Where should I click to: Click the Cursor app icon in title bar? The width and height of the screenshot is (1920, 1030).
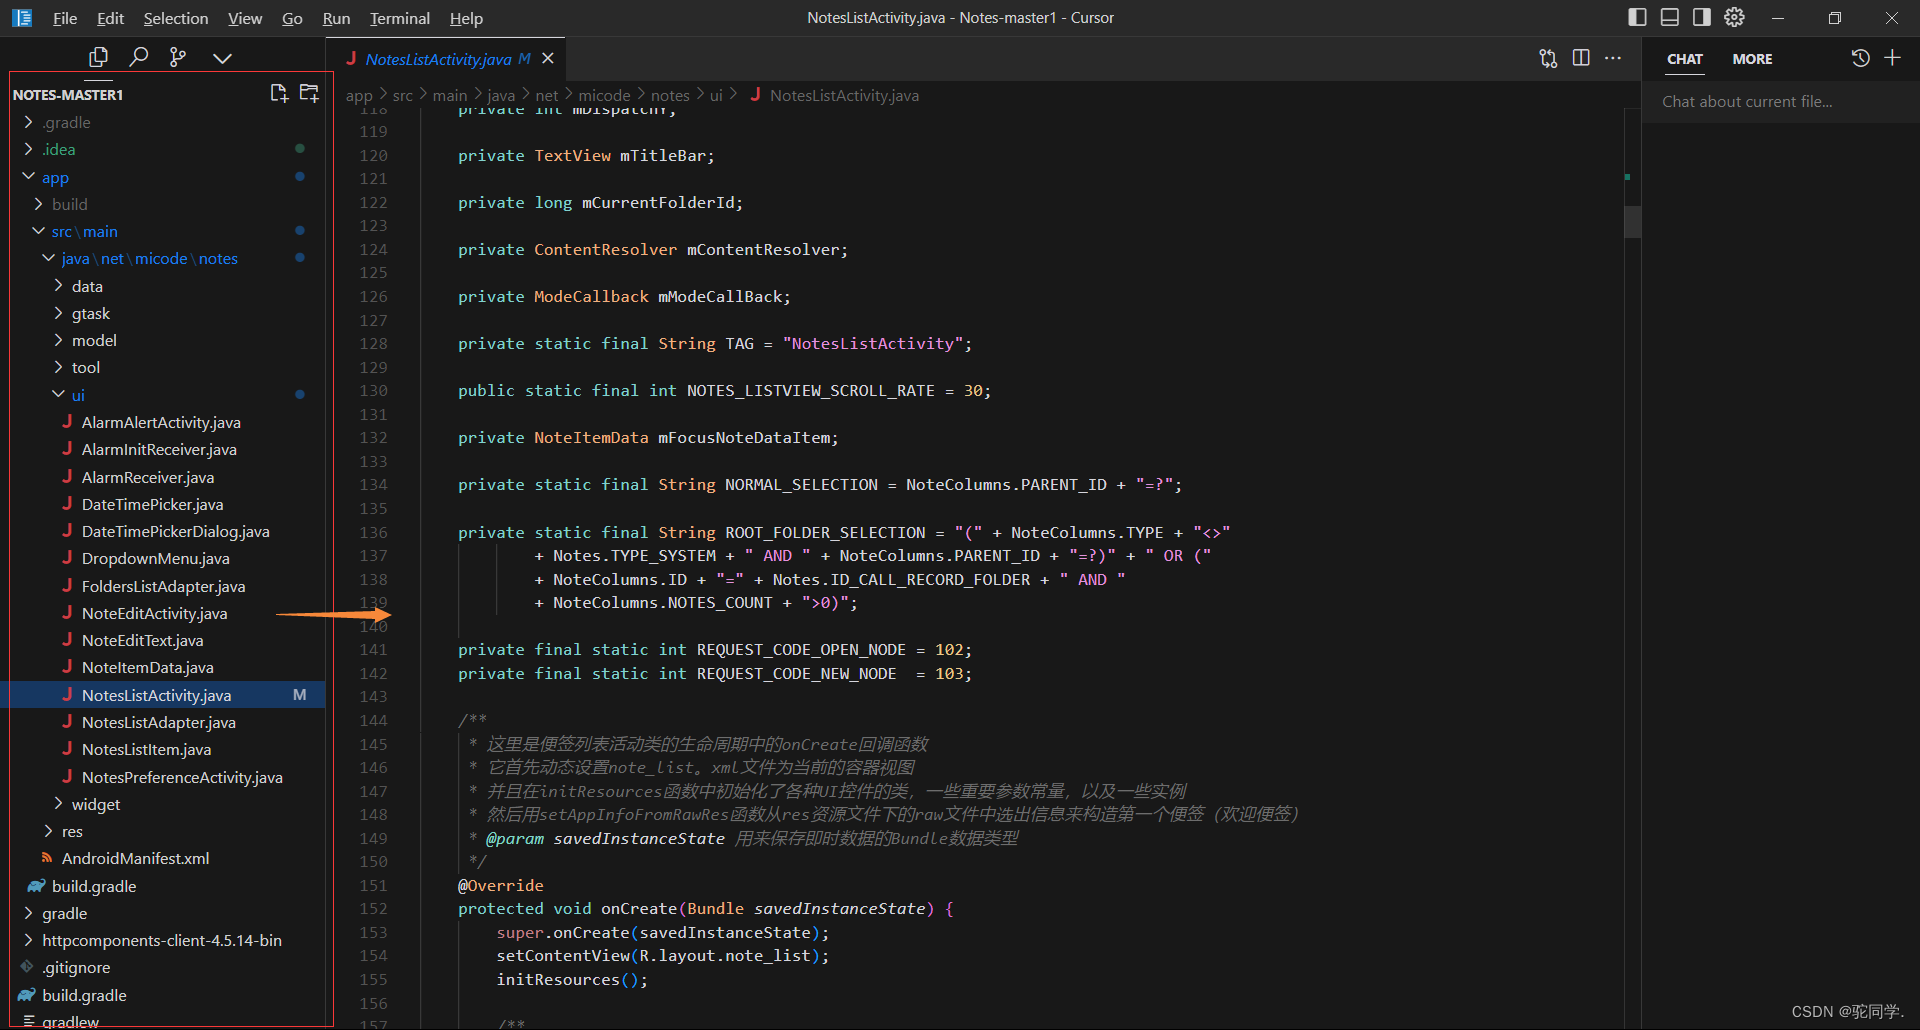(x=22, y=17)
